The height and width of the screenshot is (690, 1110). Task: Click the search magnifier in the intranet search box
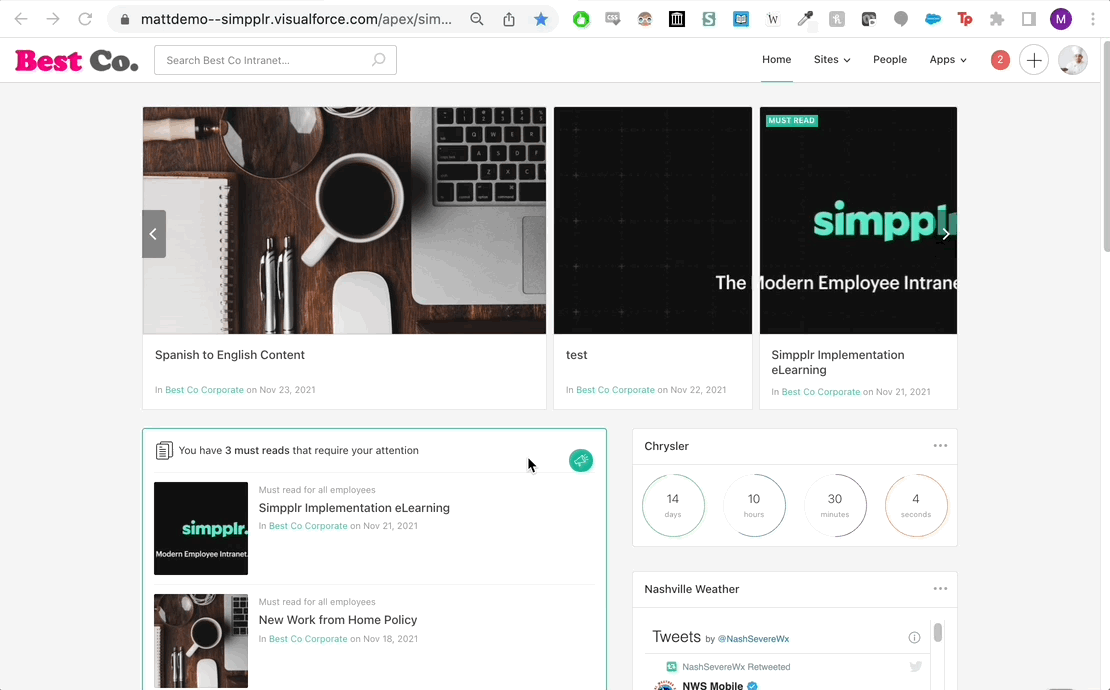pos(379,60)
